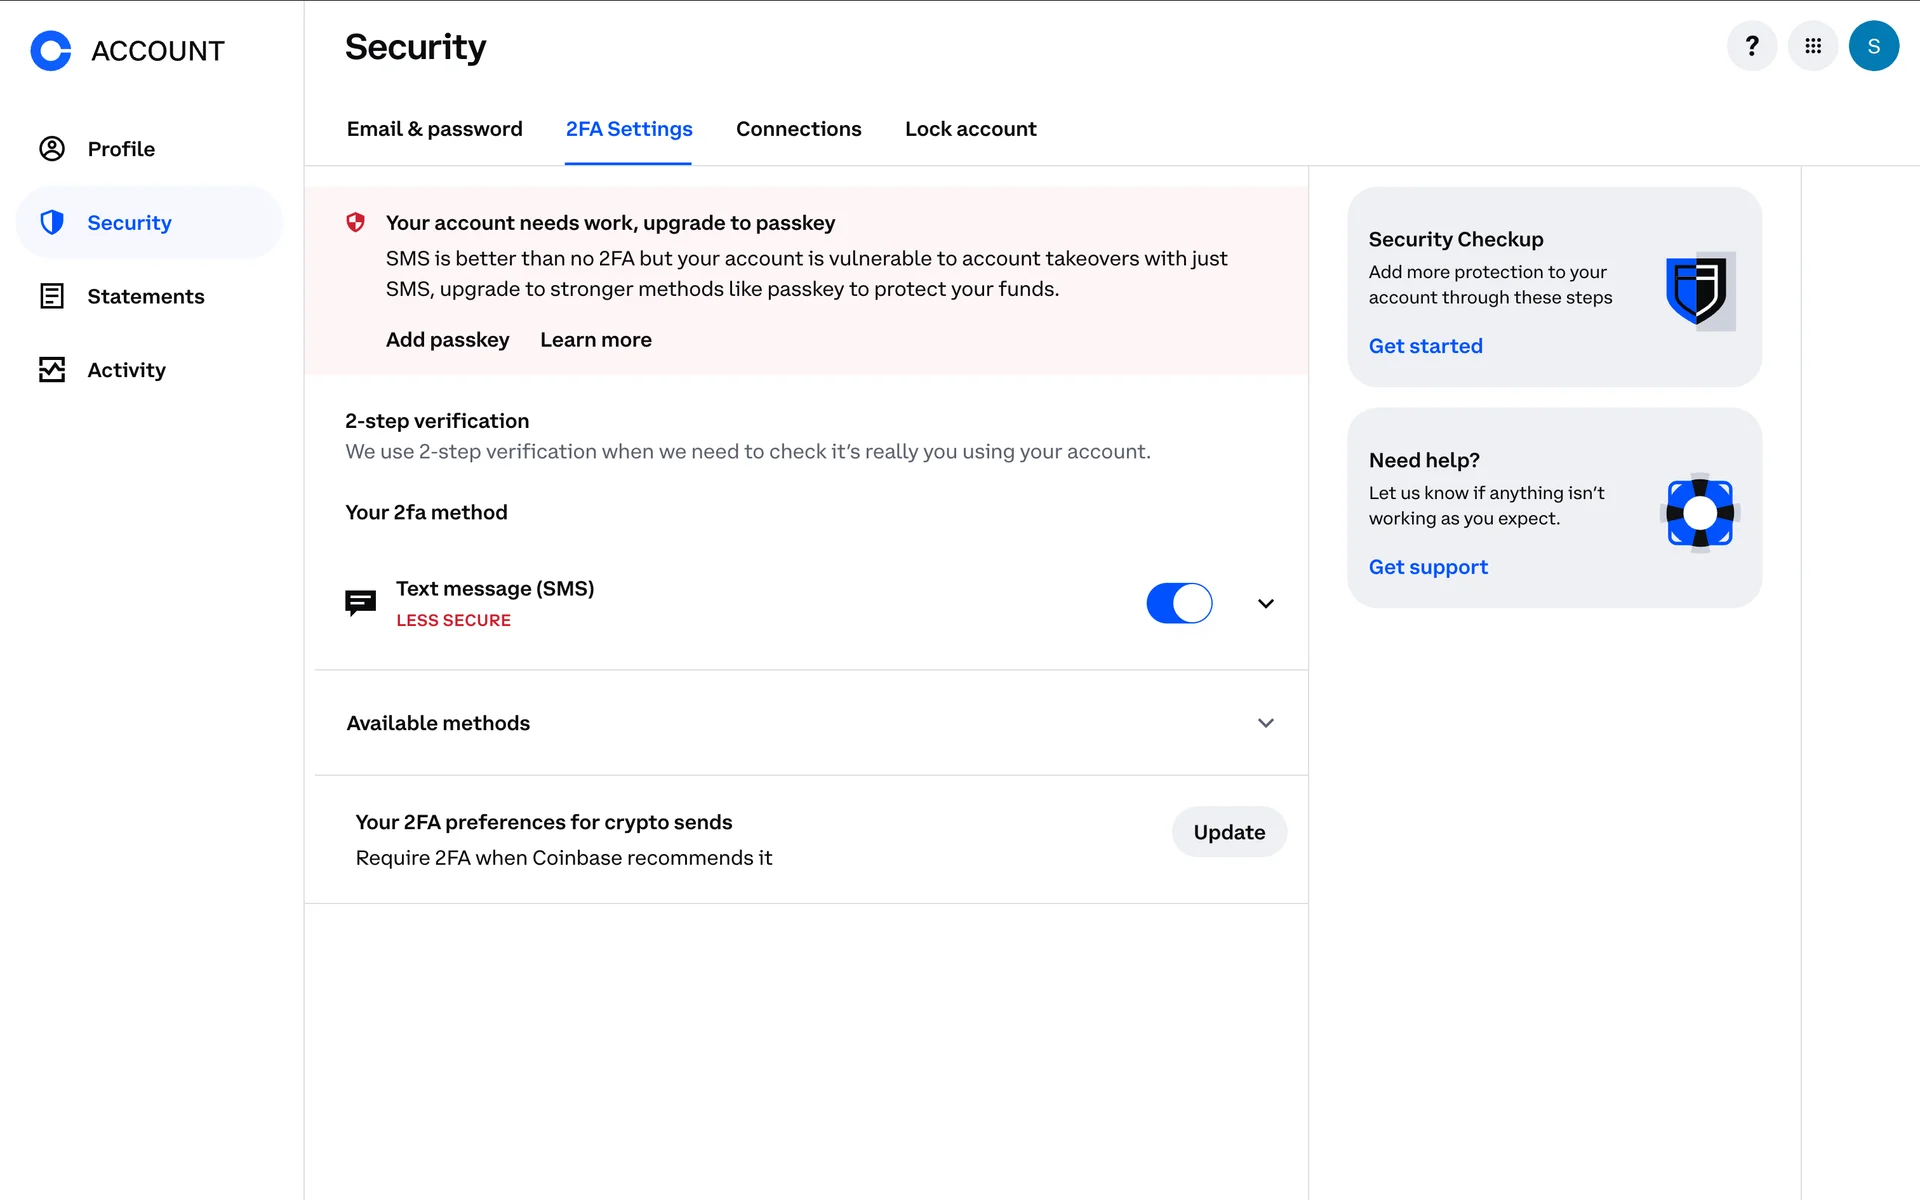Expand the Available methods section
The image size is (1920, 1200).
(1266, 723)
